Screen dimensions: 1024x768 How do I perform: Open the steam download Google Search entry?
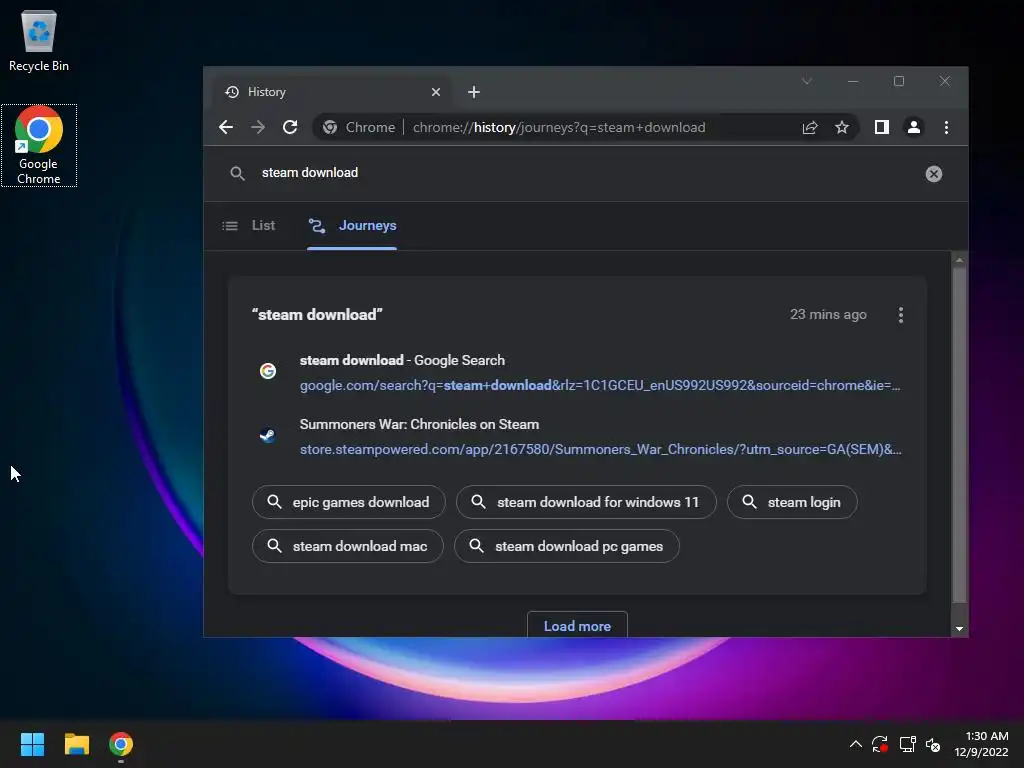[402, 360]
